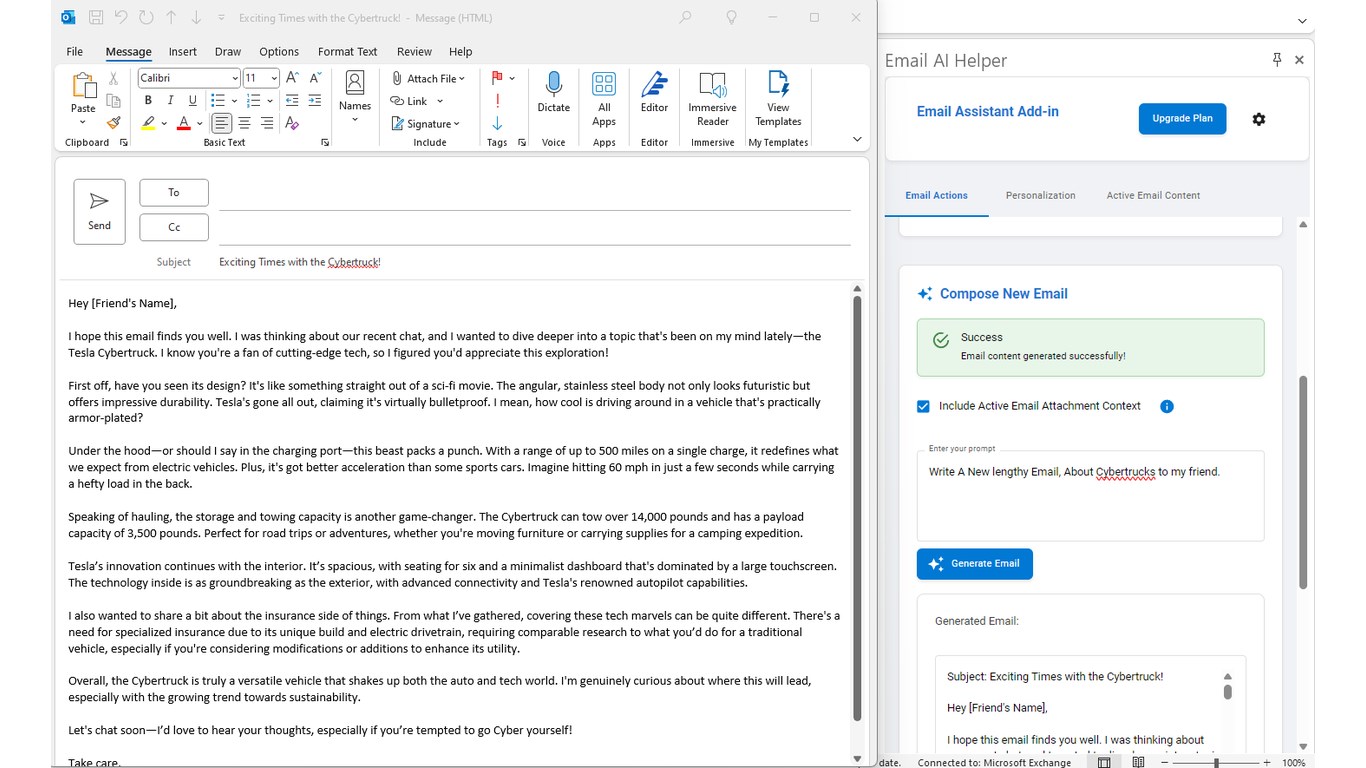Start Dictate with the microphone icon
Viewport: 1366px width, 768px height.
point(553,91)
